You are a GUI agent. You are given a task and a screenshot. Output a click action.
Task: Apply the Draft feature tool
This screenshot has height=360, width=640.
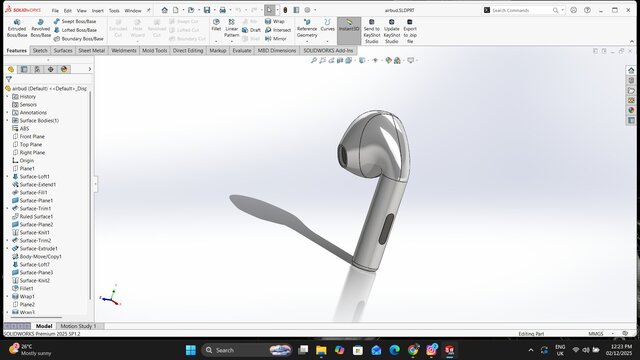251,30
